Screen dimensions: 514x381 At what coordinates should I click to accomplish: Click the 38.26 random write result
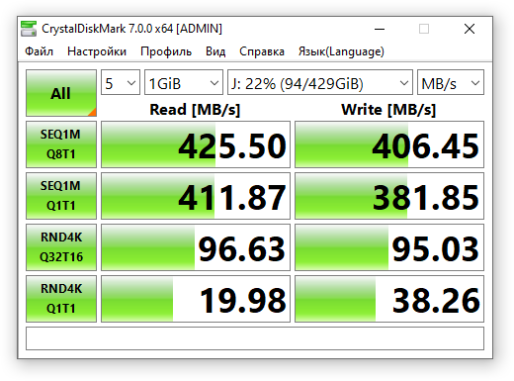[389, 299]
